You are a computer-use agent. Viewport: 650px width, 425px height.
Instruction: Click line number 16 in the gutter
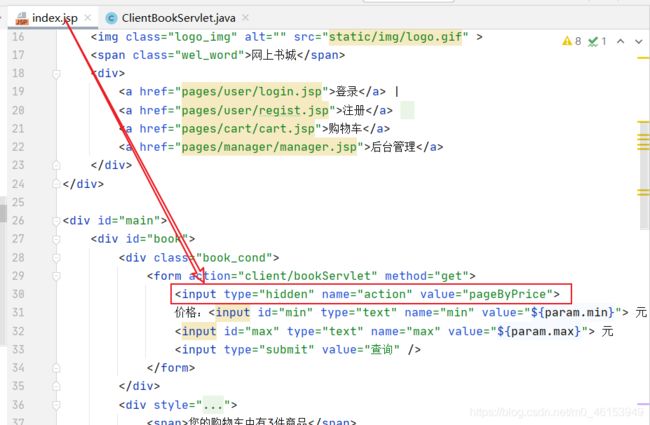click(18, 37)
